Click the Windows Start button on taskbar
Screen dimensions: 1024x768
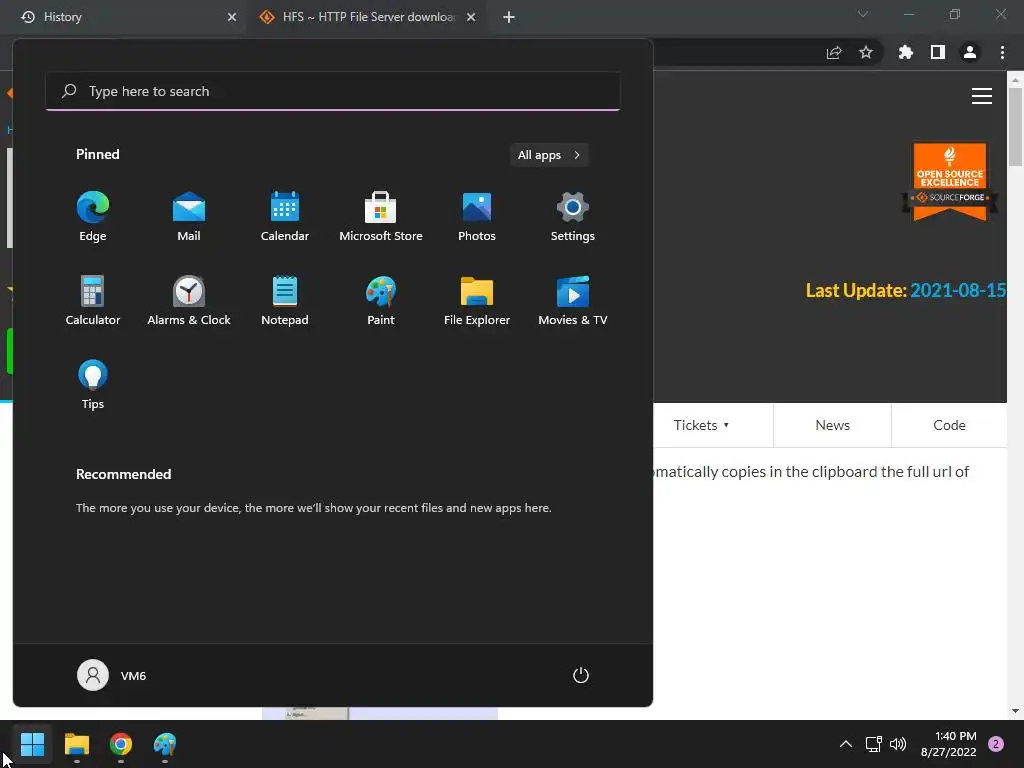pyautogui.click(x=32, y=744)
